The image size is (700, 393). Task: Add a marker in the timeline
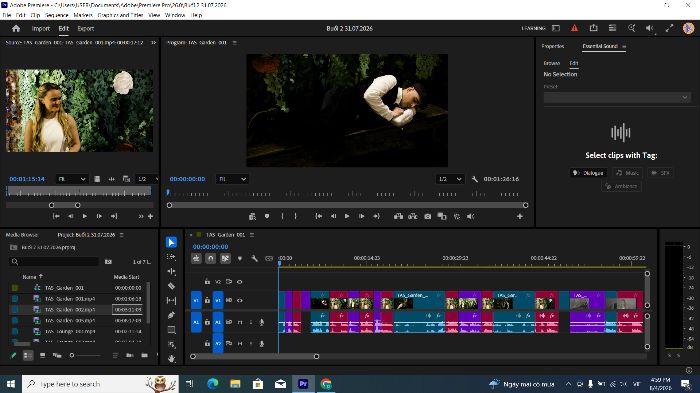240,259
